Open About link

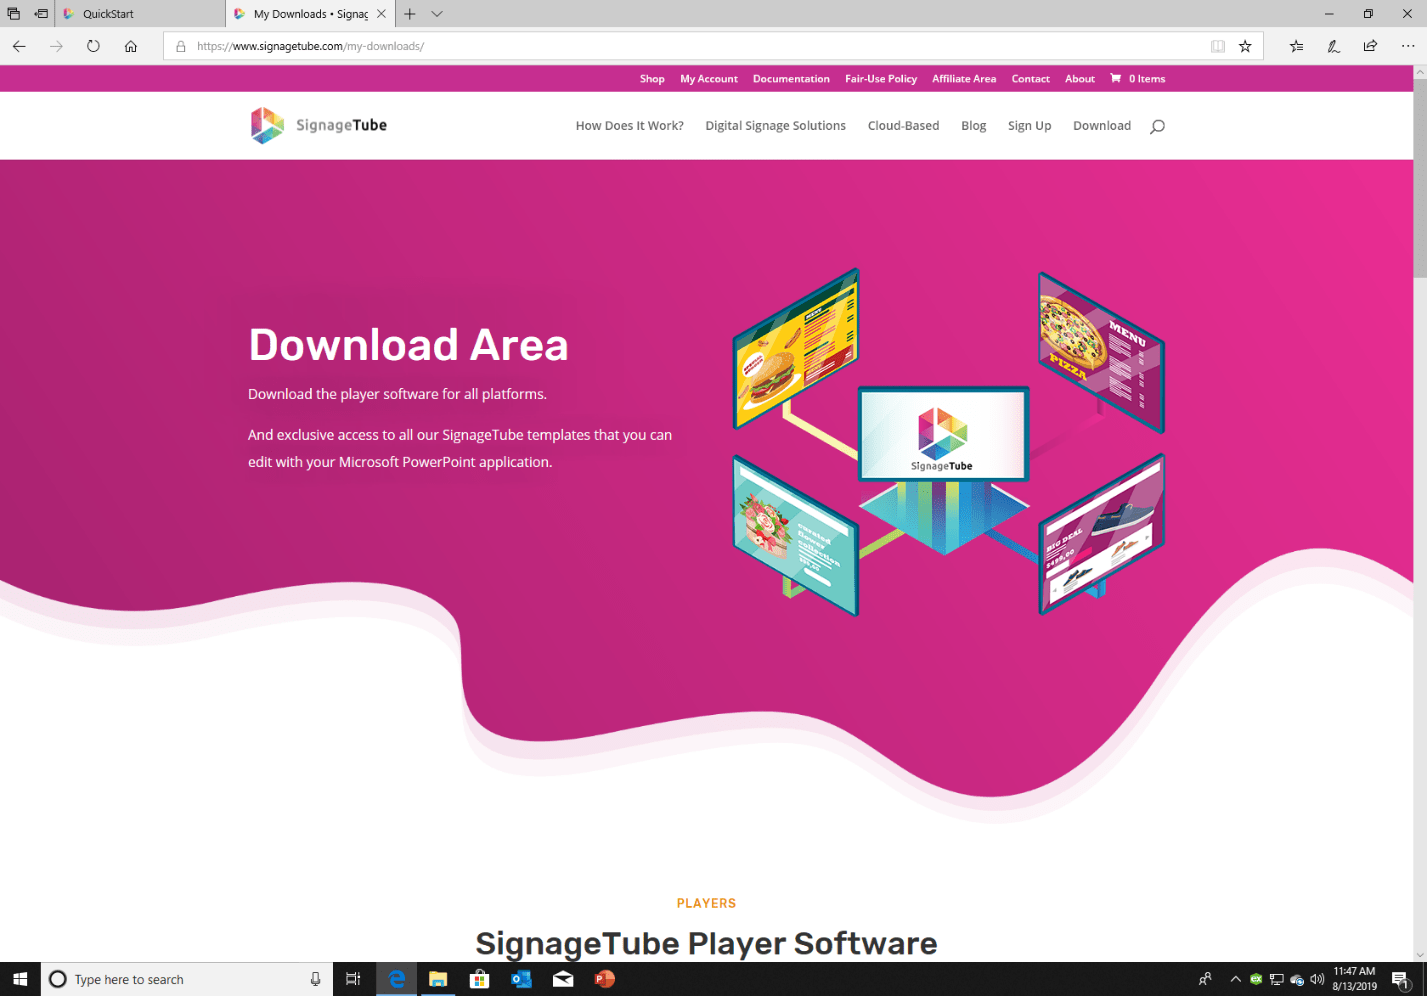click(1080, 79)
